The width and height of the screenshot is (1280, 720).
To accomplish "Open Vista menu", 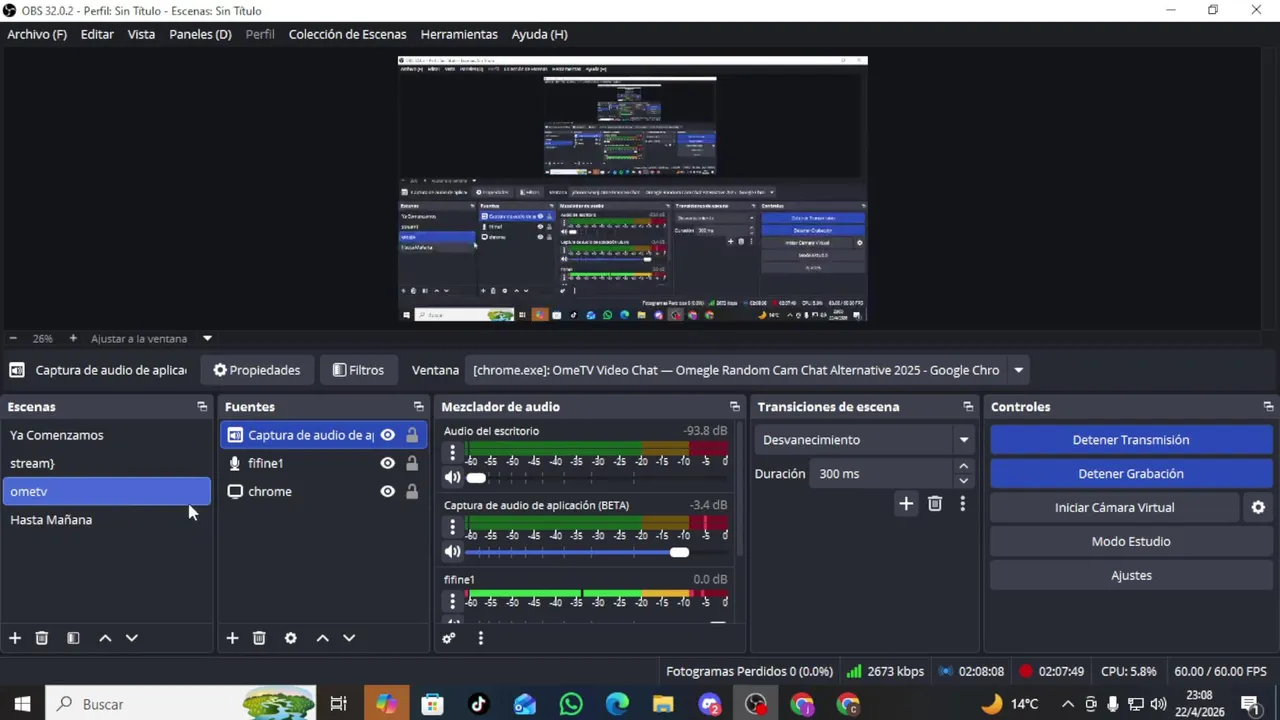I will click(141, 34).
